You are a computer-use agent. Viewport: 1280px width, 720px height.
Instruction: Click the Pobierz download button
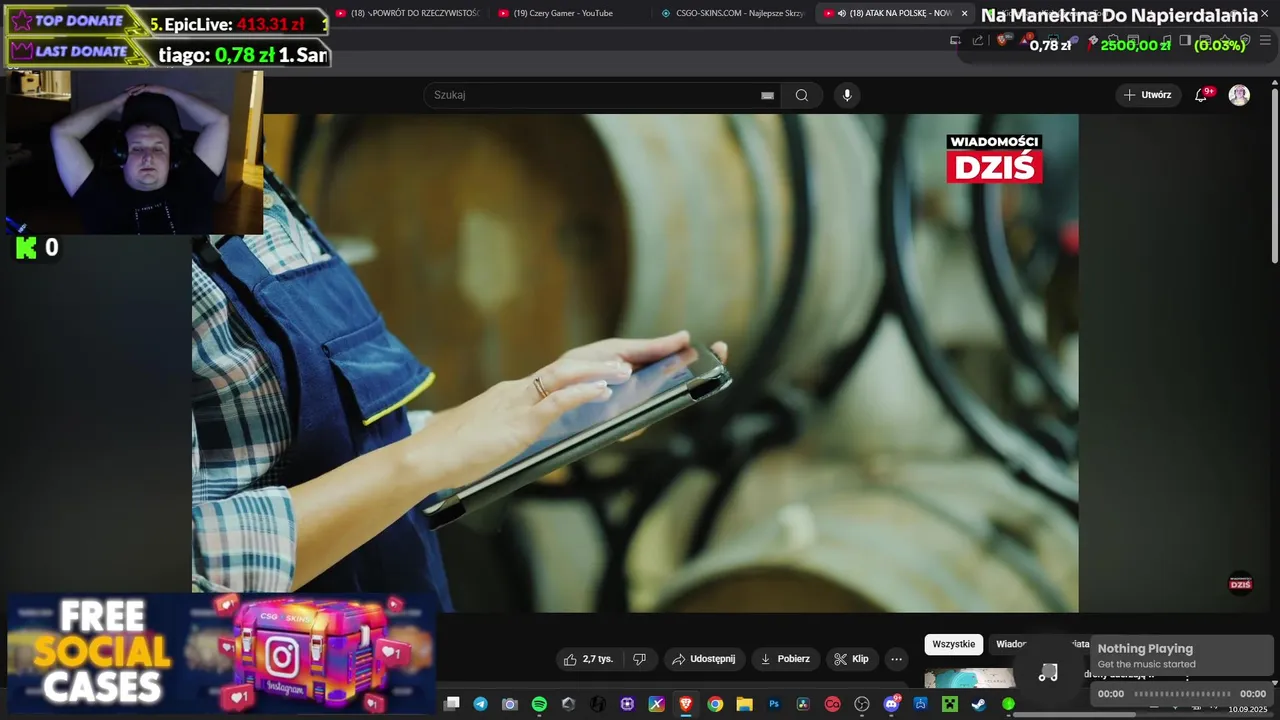point(785,659)
